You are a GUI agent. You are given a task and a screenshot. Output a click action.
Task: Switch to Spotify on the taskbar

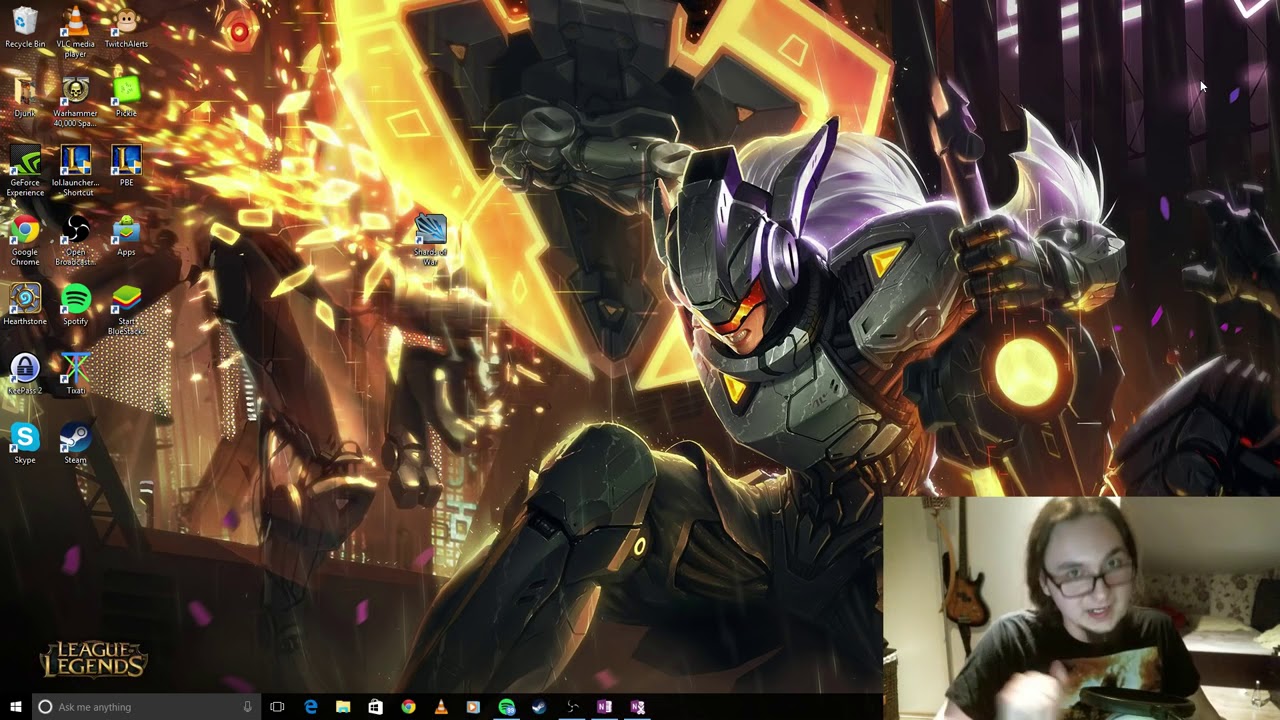506,707
